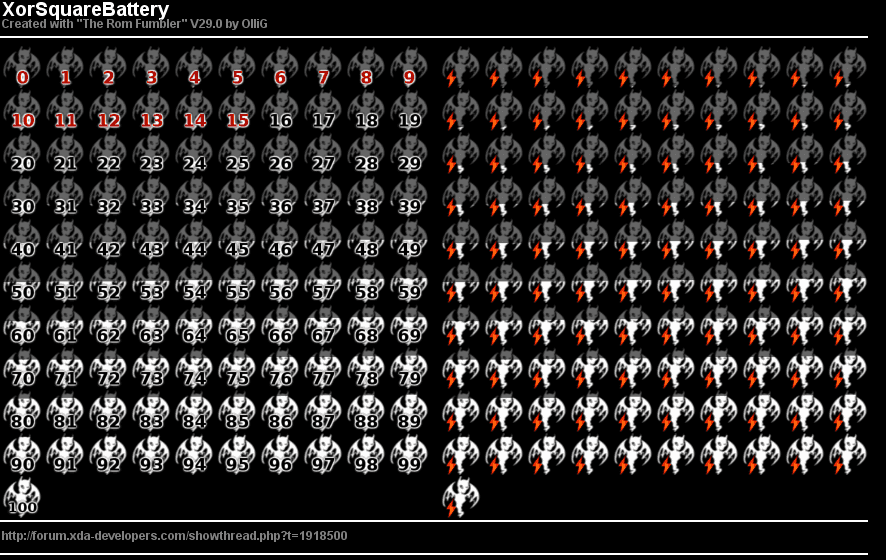Click the battery icon numbered 73
Viewport: 886px width, 560px height.
(x=151, y=368)
